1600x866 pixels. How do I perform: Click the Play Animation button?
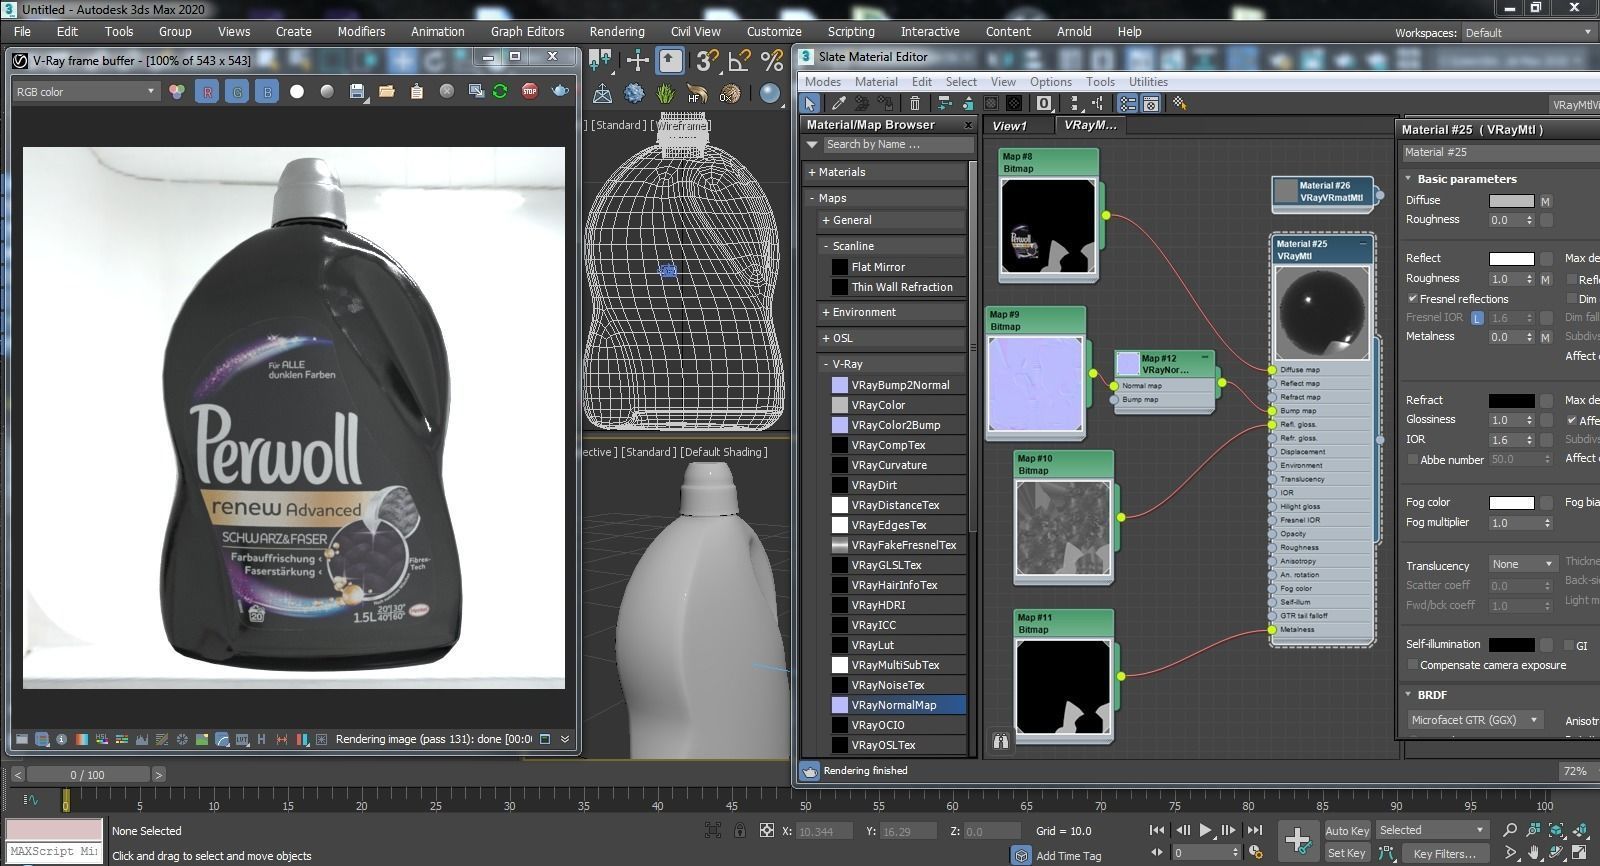click(x=1205, y=830)
